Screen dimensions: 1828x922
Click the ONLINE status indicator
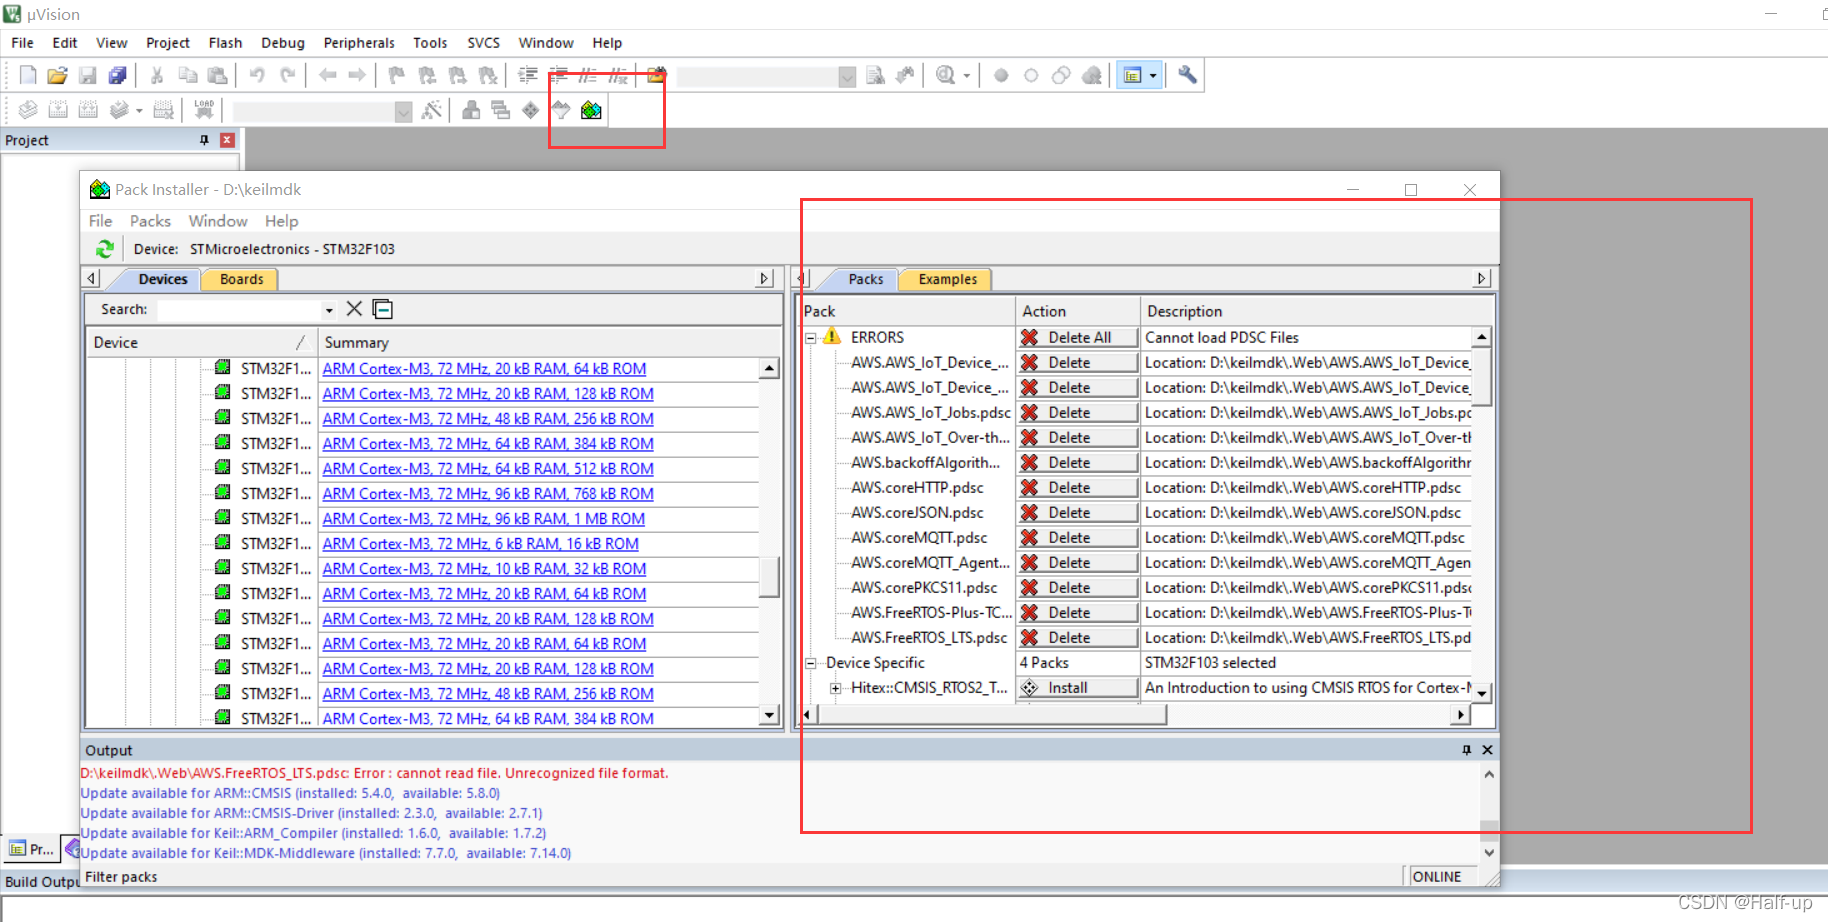tap(1437, 877)
